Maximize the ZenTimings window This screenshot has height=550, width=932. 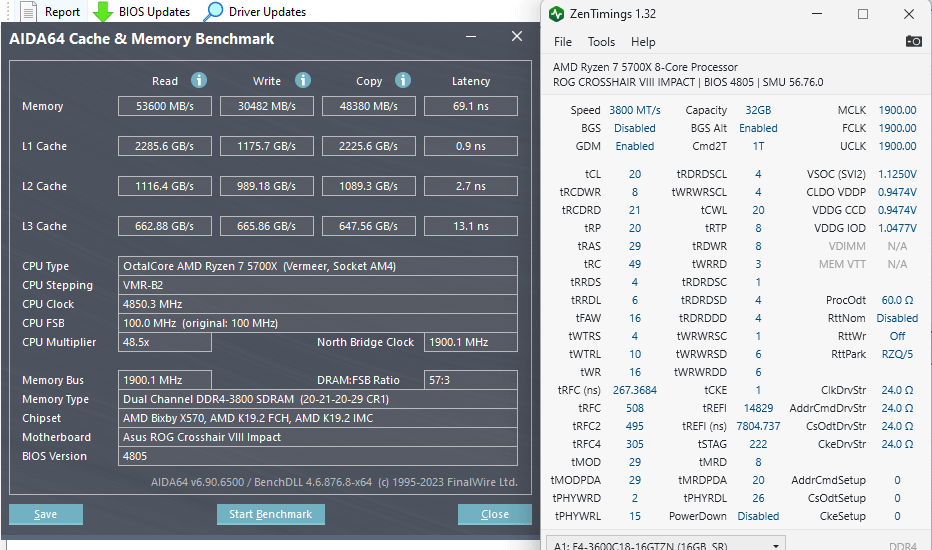coord(863,14)
